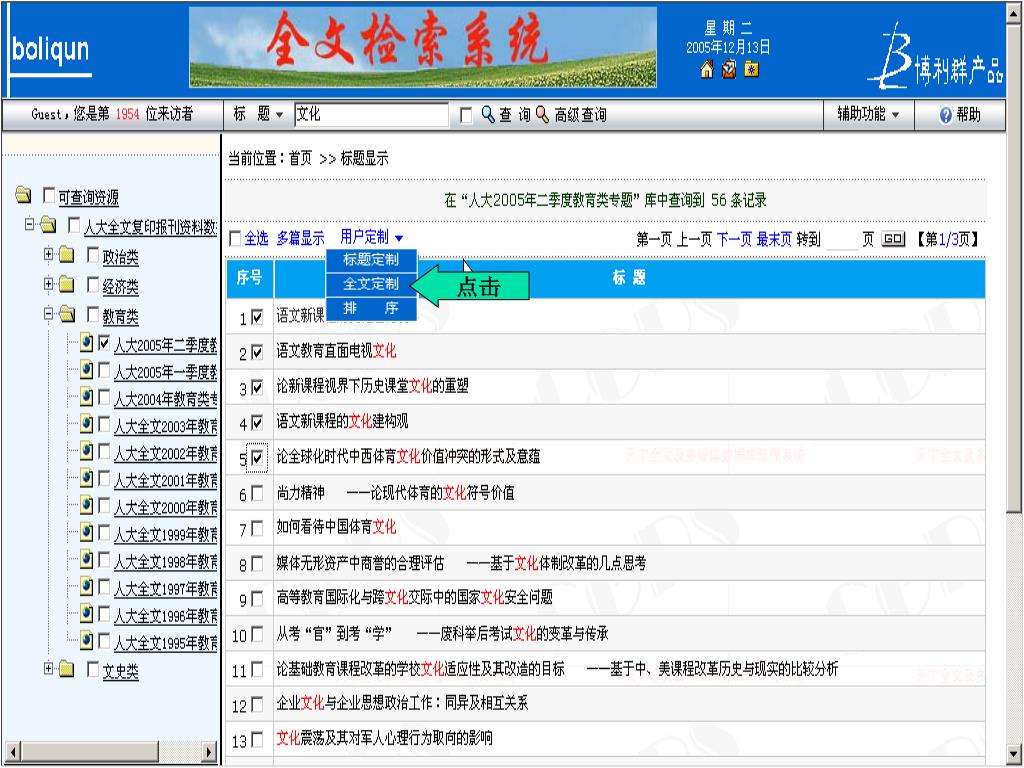The height and width of the screenshot is (768, 1024).
Task: Click the open folder icon beside 教育类
Action: (67, 314)
